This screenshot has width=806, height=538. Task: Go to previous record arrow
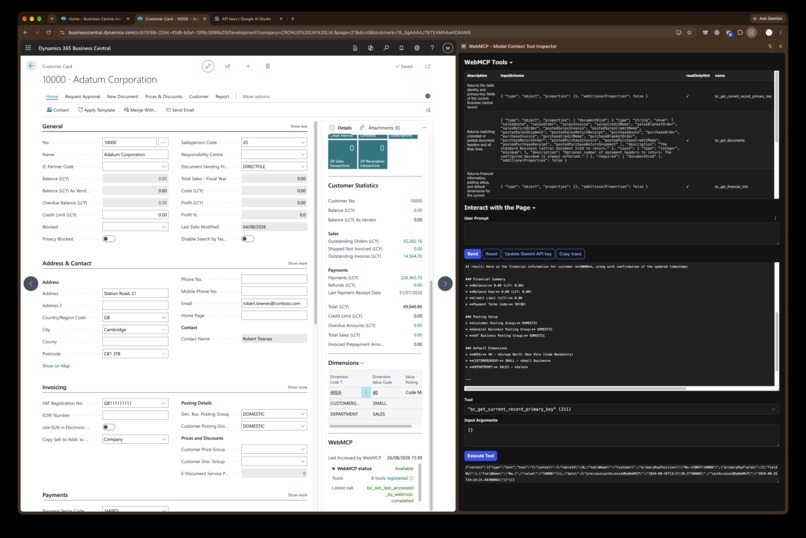[x=31, y=283]
